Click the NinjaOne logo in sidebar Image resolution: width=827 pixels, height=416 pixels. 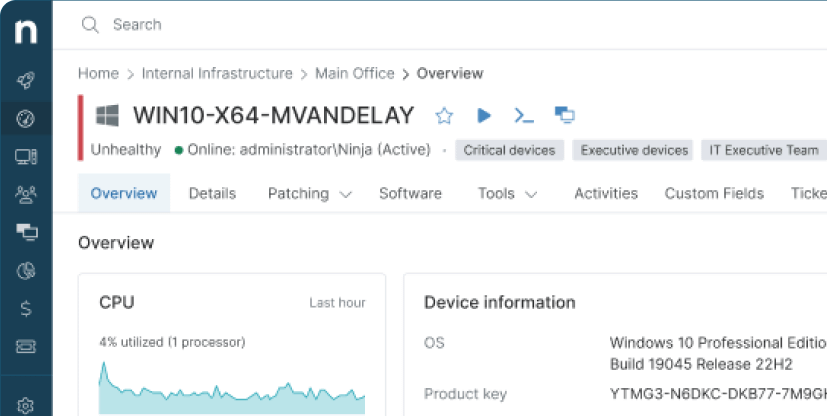pyautogui.click(x=26, y=32)
